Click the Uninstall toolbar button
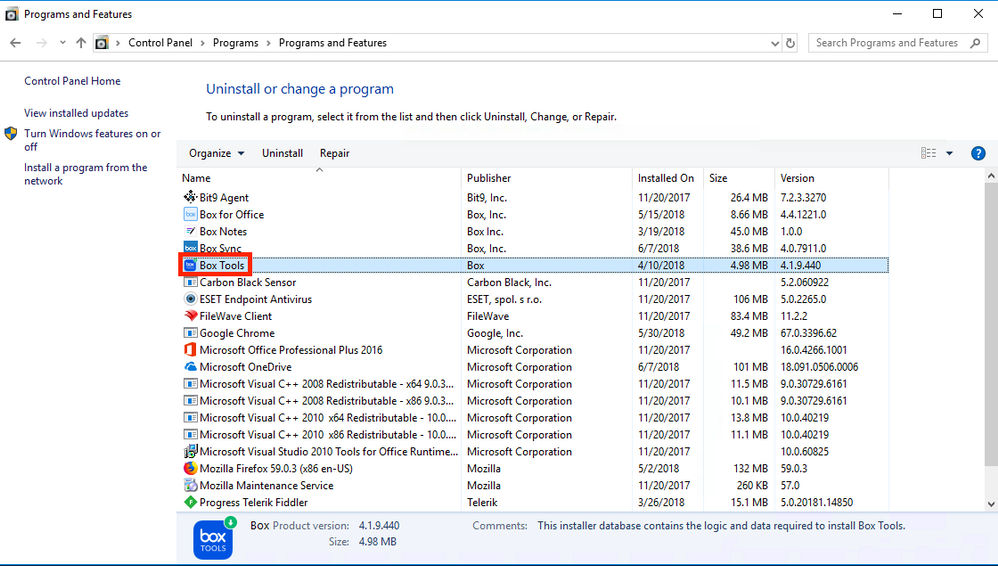 pyautogui.click(x=282, y=153)
